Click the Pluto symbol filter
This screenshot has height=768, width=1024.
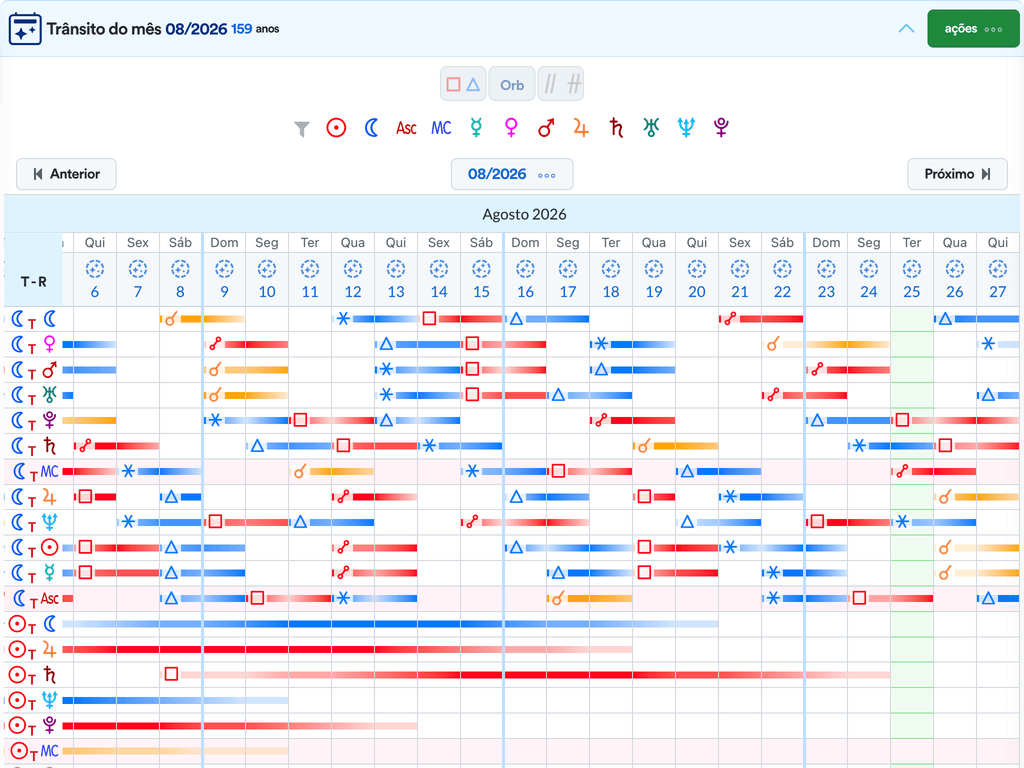coord(721,127)
